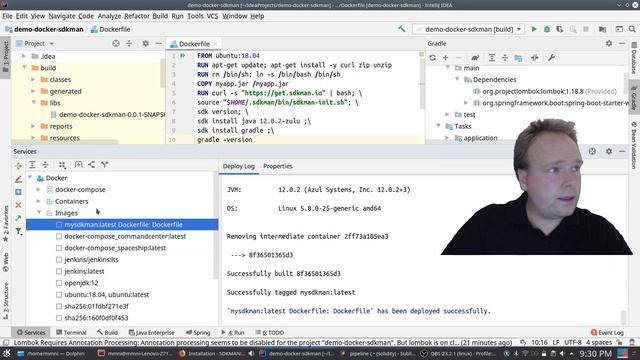The height and width of the screenshot is (360, 640).
Task: Expand all Gradle nodes toolbar icon
Action: click(492, 58)
